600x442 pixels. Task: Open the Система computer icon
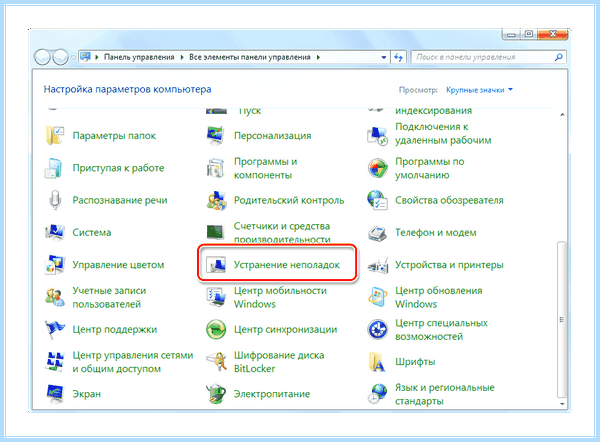[55, 232]
